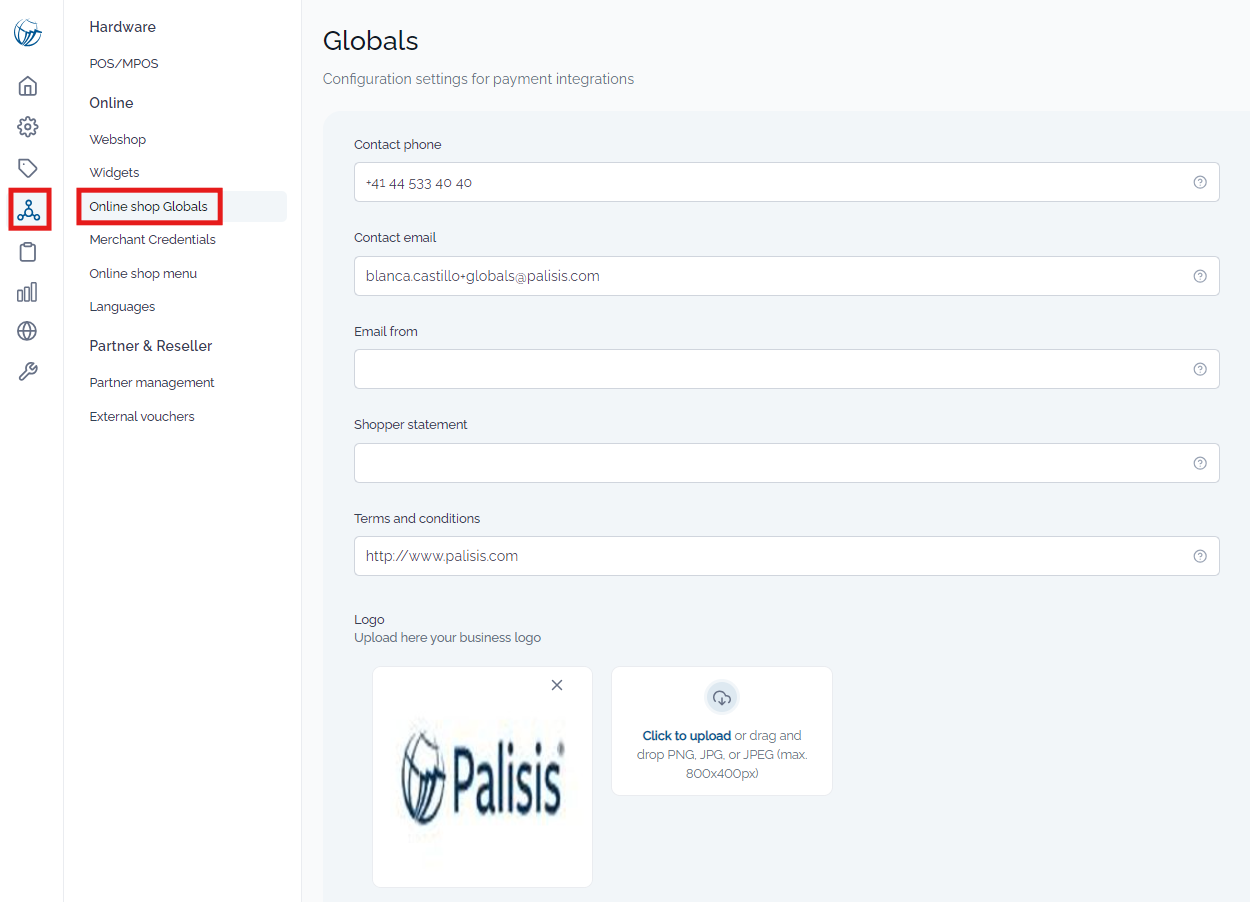
Task: Click the Partner & Reseller heading
Action: tap(151, 346)
